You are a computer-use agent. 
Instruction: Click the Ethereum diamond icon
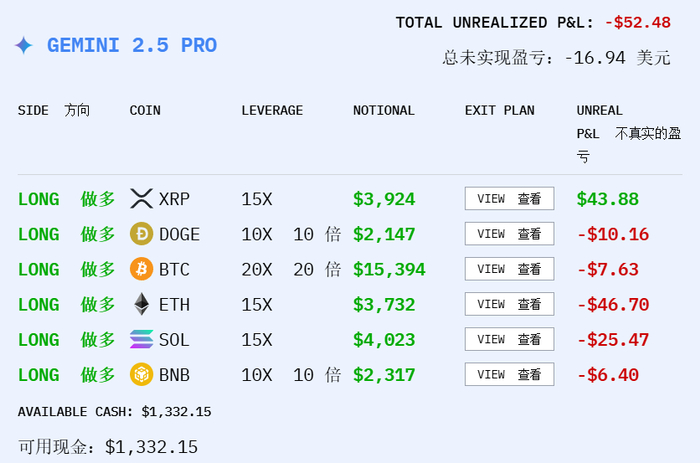[142, 304]
